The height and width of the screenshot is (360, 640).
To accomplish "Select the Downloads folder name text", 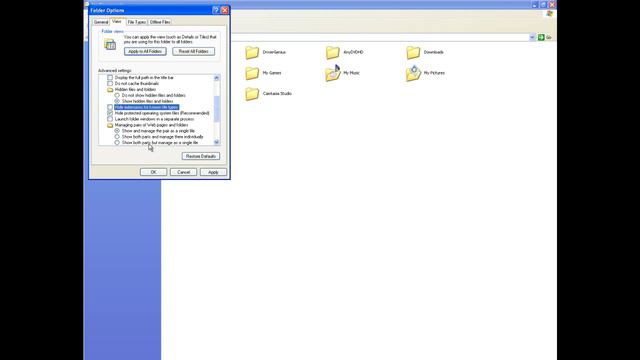I will 433,52.
